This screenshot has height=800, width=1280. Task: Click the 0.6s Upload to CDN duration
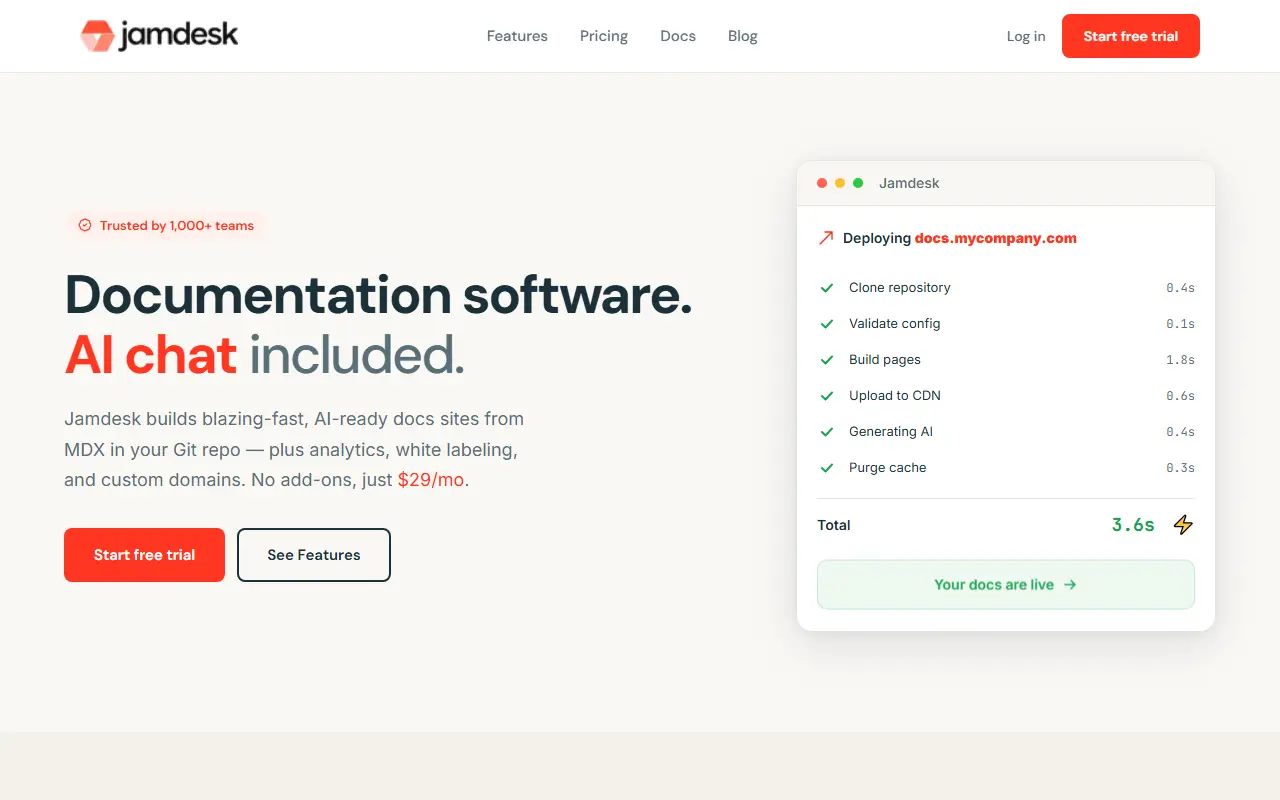(1180, 396)
